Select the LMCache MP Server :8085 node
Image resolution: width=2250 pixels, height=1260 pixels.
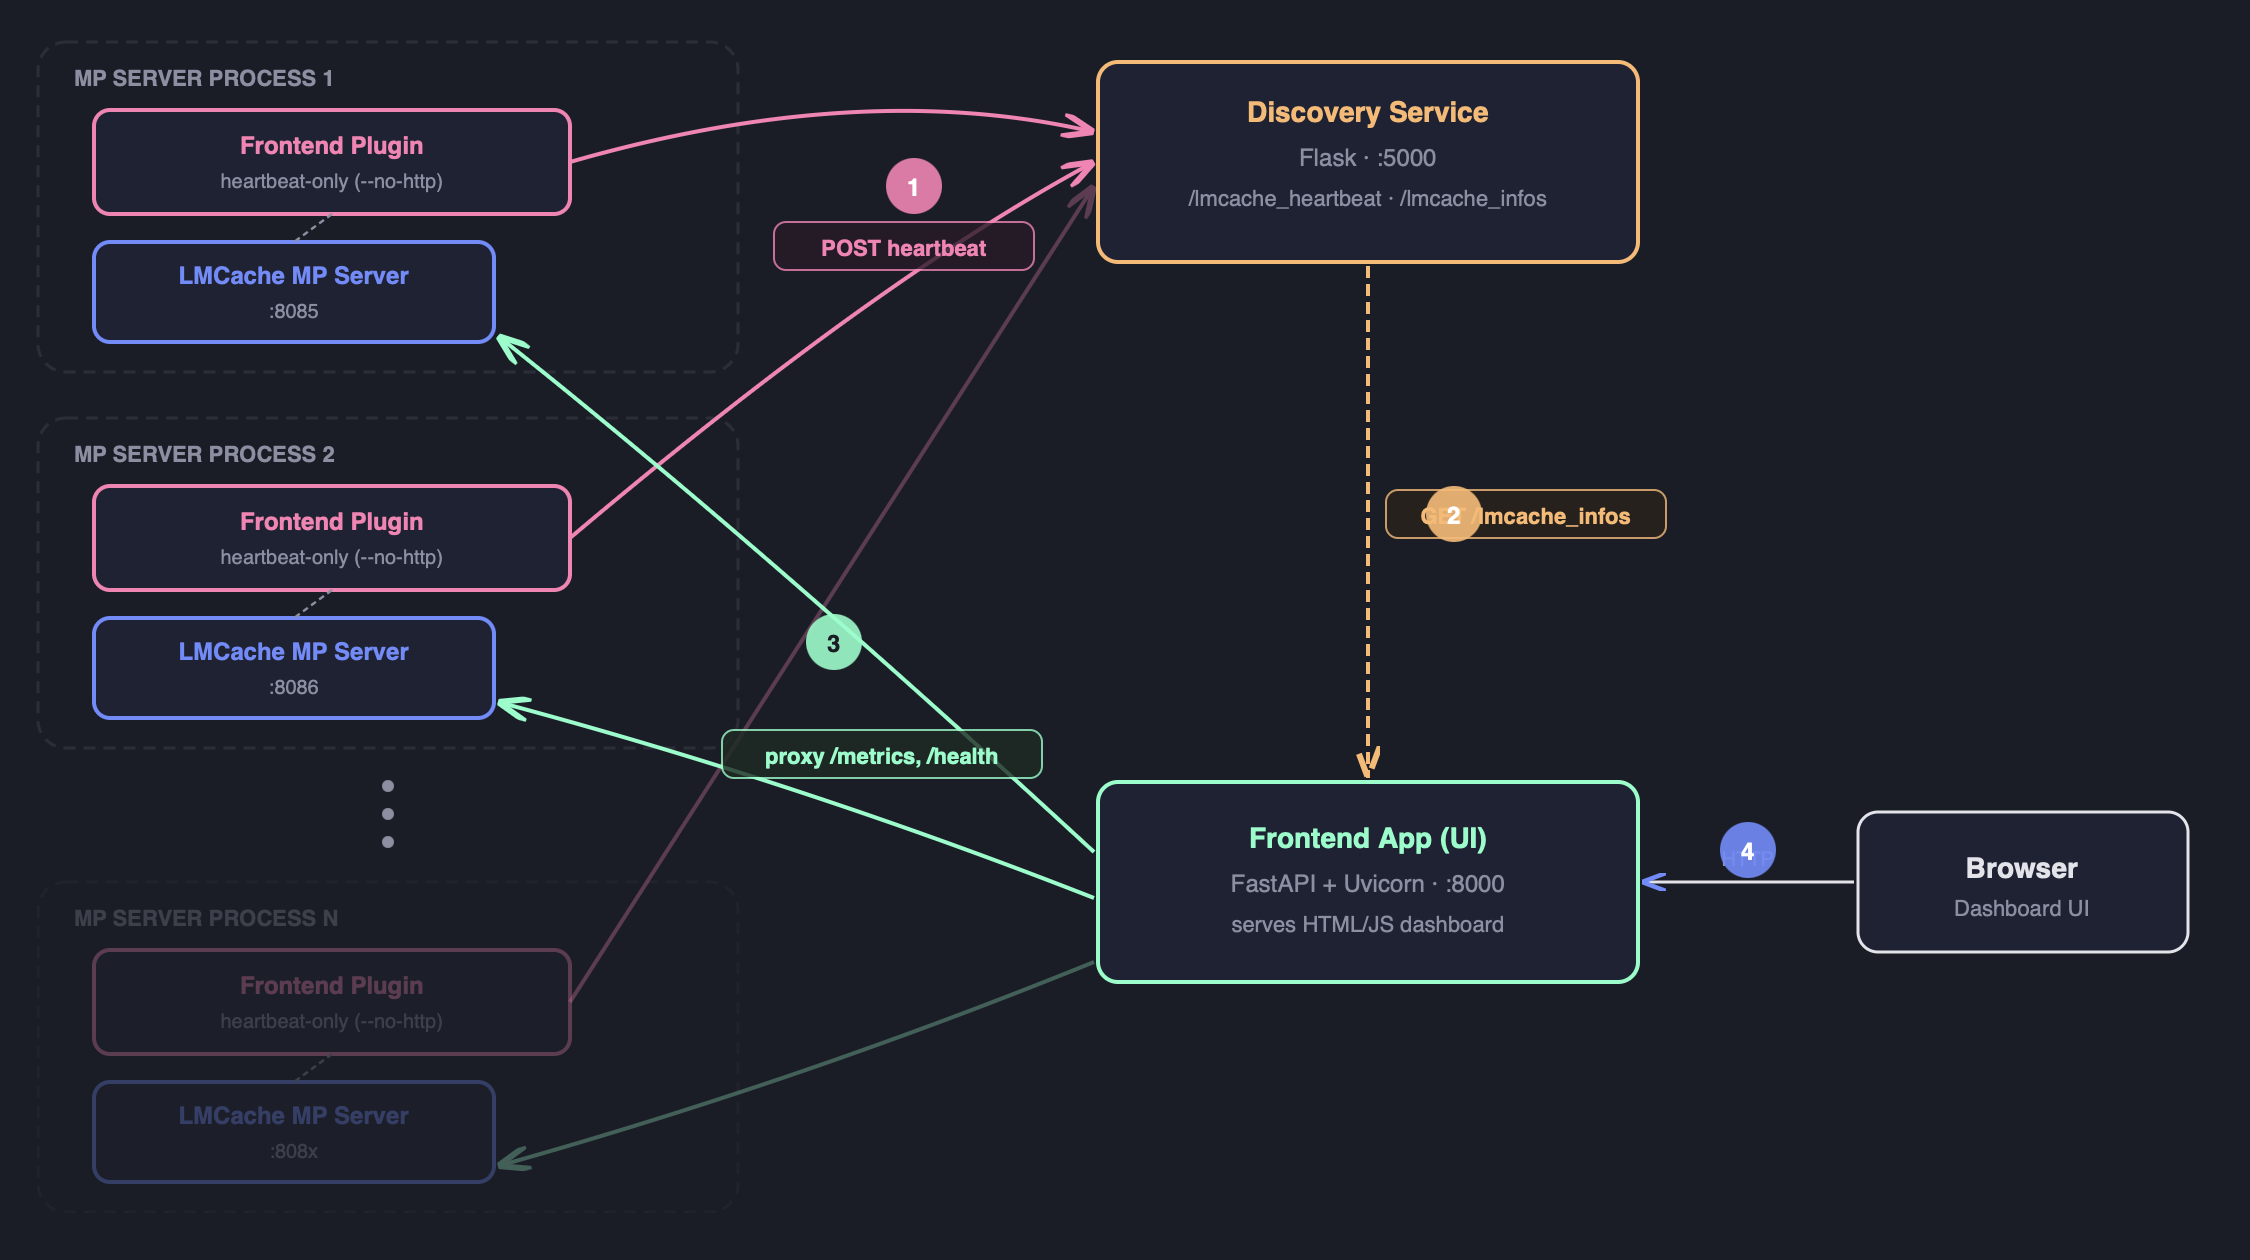tap(294, 292)
